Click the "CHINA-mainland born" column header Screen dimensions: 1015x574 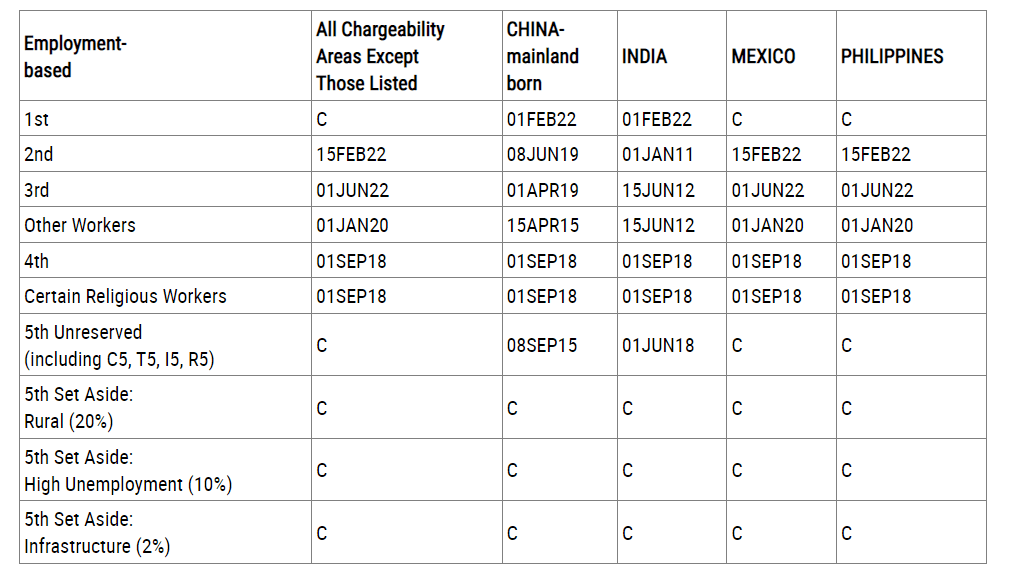click(543, 57)
